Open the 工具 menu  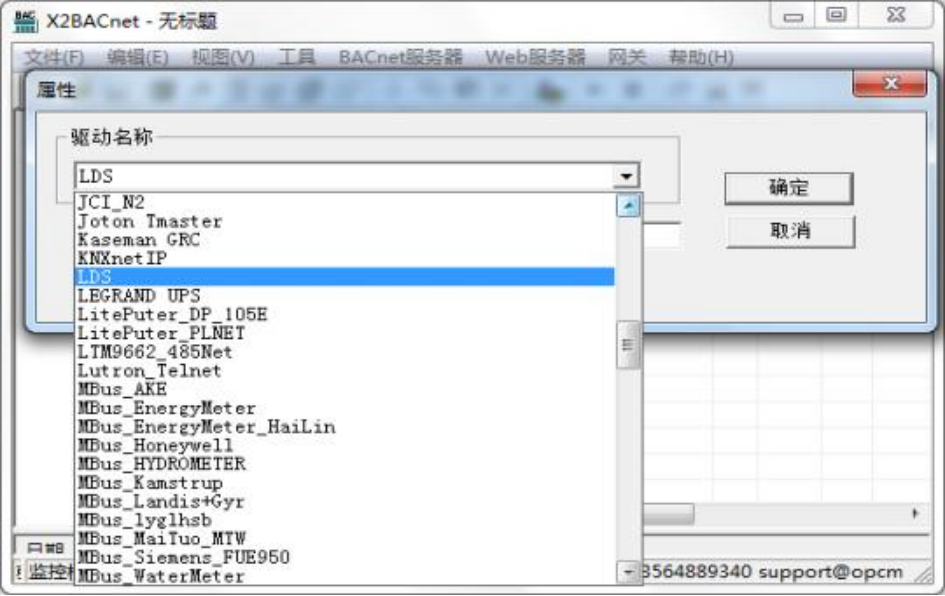[297, 57]
